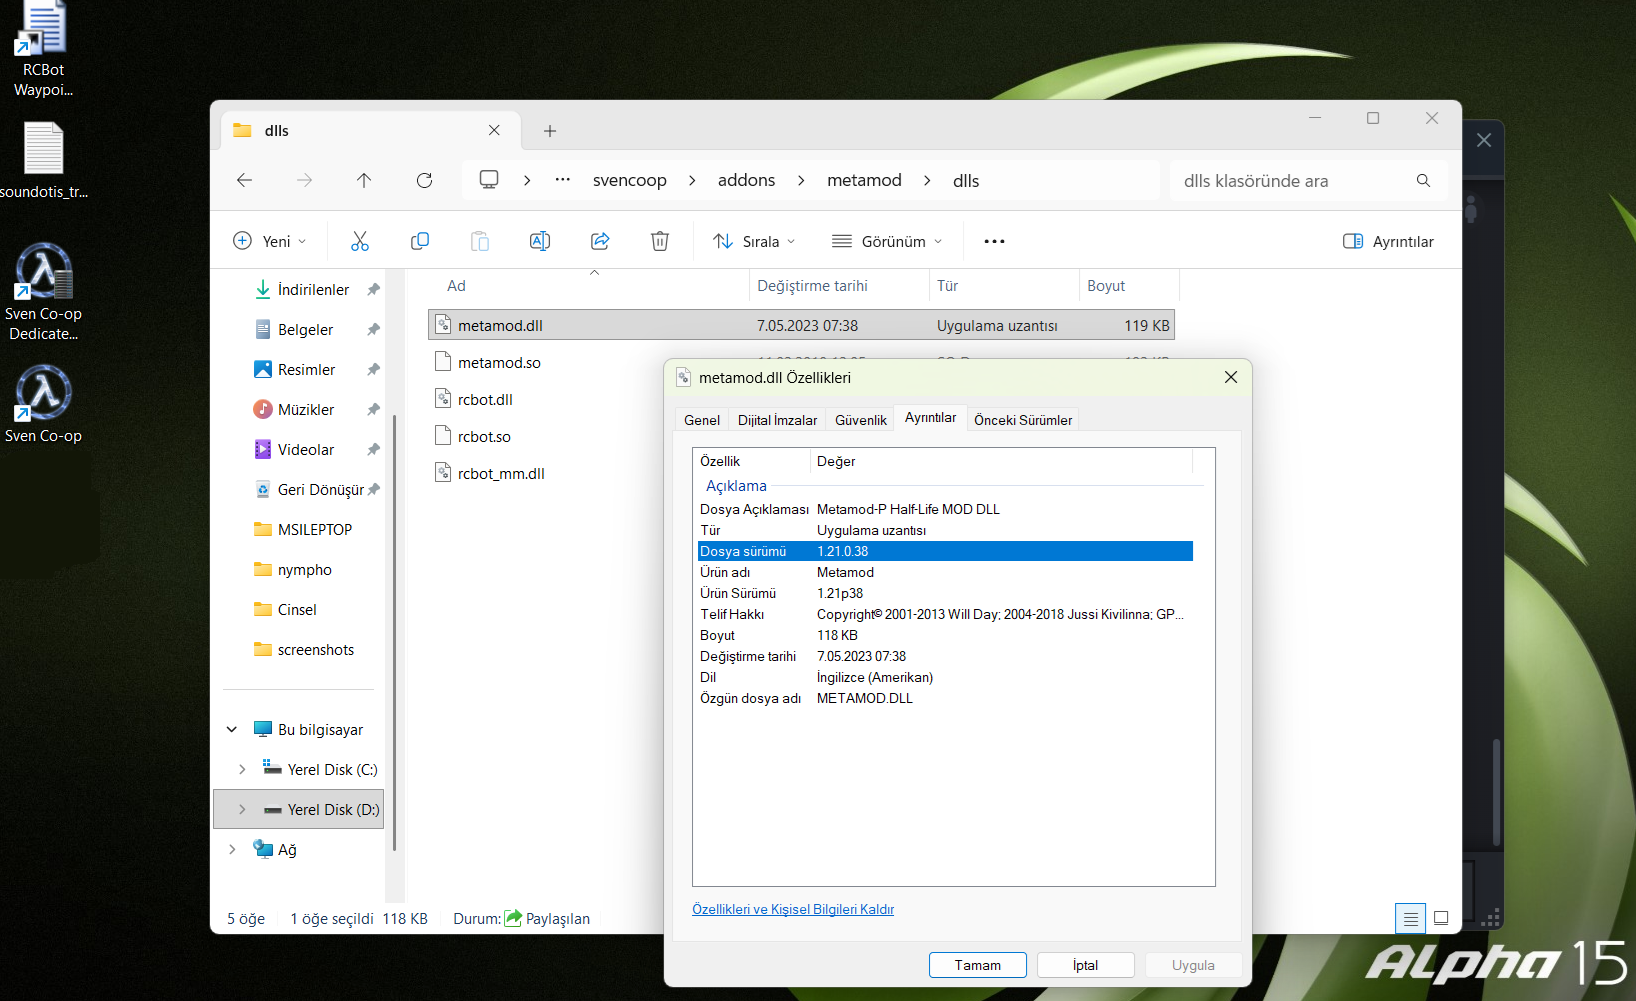This screenshot has height=1001, width=1636.
Task: Switch to Güvenlik tab
Action: coord(861,420)
